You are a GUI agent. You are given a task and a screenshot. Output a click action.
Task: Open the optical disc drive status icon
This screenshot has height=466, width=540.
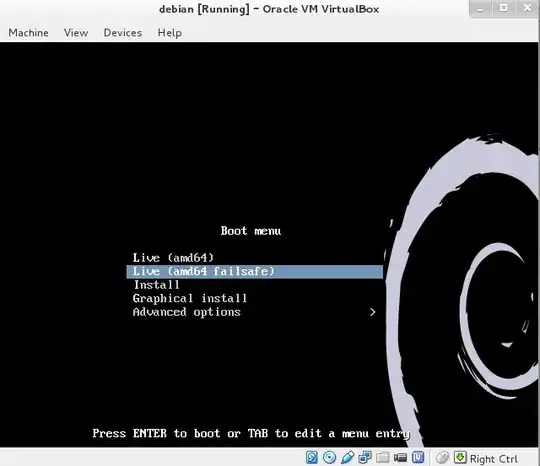click(330, 457)
